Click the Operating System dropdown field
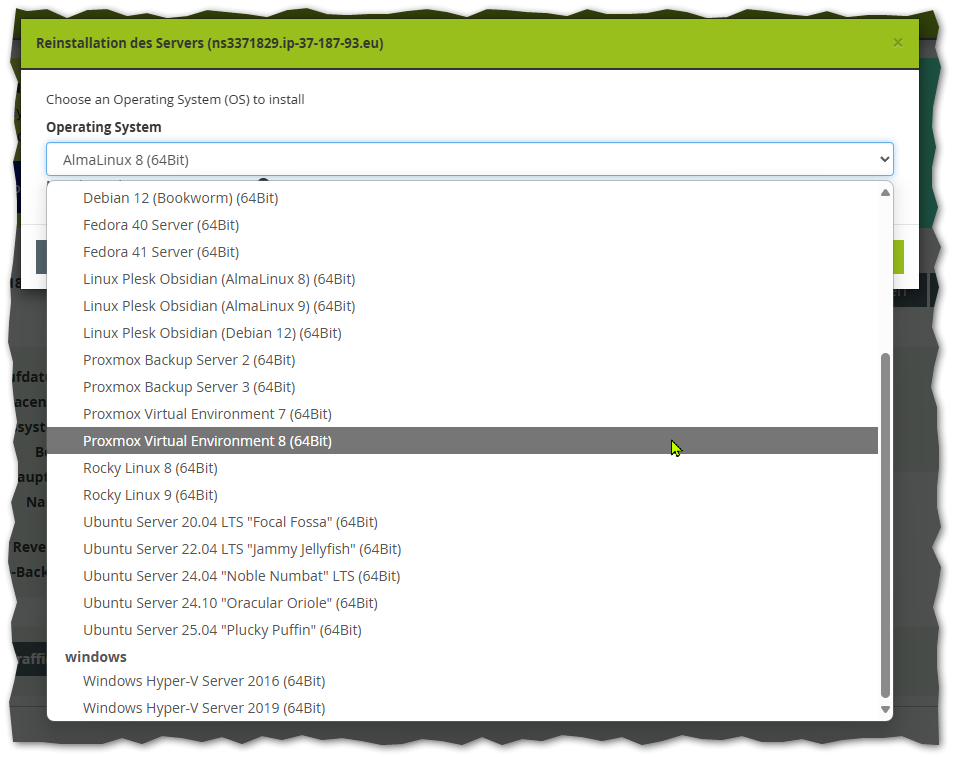The width and height of the screenshot is (953, 757). 469,160
